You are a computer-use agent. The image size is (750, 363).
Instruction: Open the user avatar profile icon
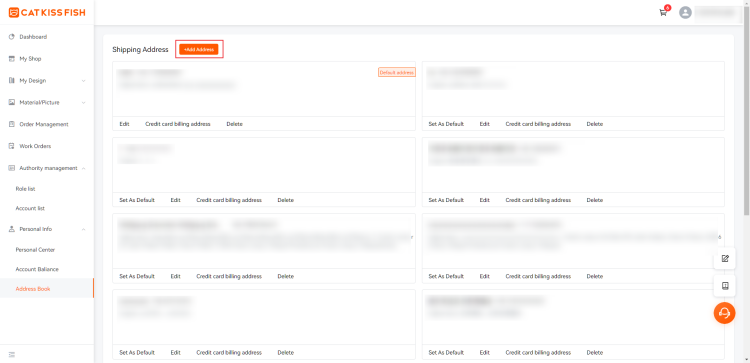pyautogui.click(x=685, y=12)
